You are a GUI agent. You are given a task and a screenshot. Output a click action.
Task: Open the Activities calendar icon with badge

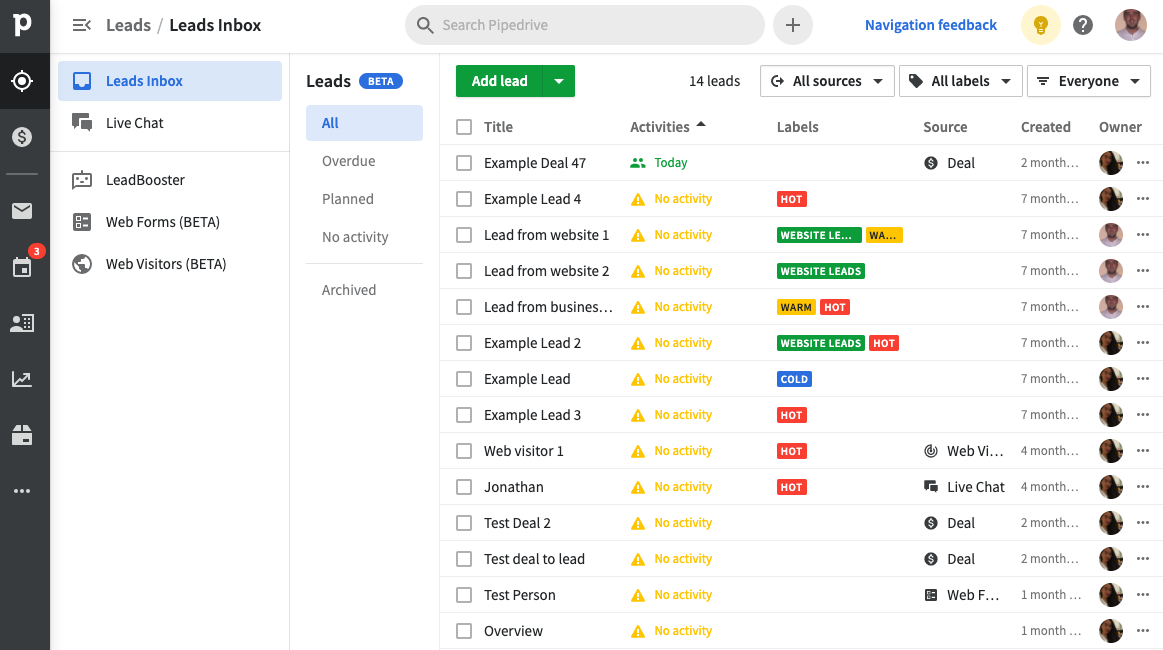pos(22,266)
